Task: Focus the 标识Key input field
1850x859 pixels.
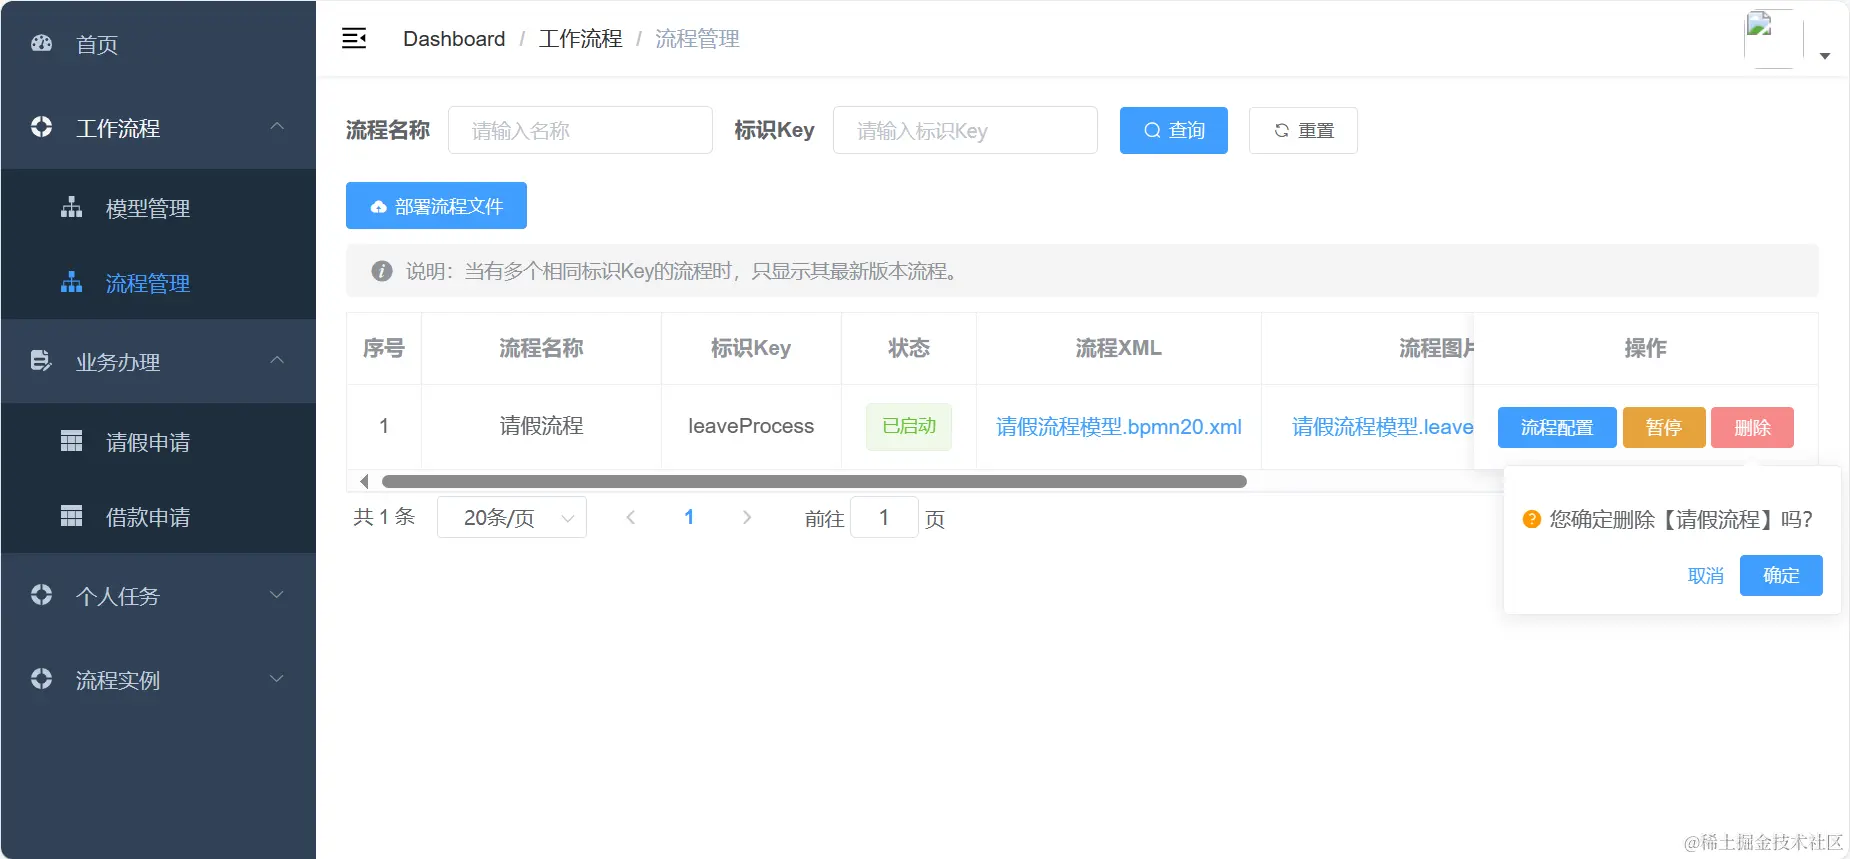Action: [965, 130]
